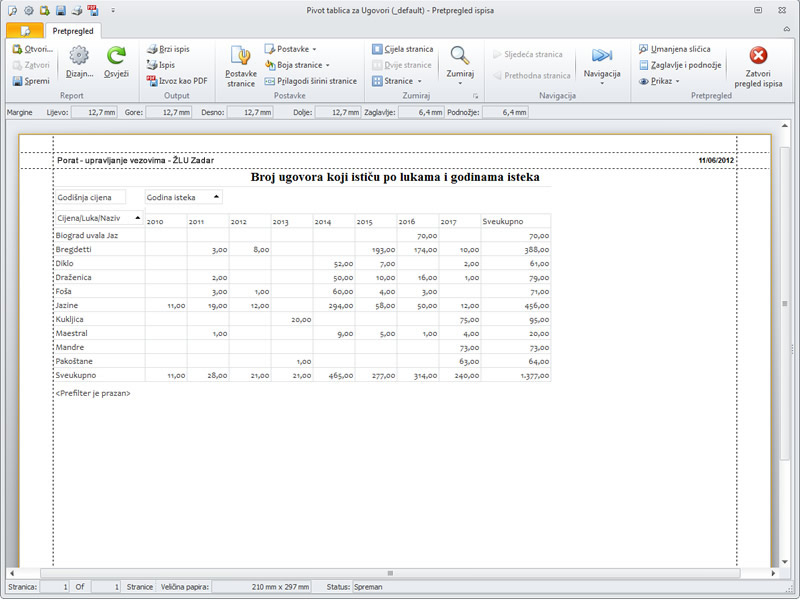This screenshot has height=600, width=800.
Task: Click the Gore margin input field
Action: click(168, 112)
